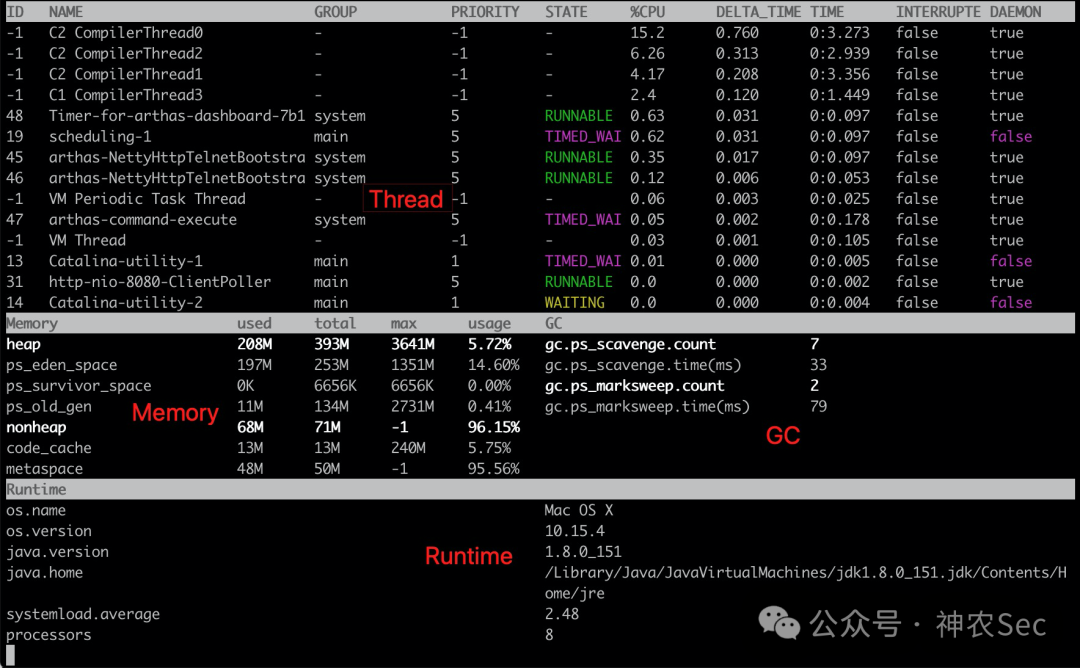
Task: Click the metaspace usage 95.56%
Action: (x=494, y=469)
